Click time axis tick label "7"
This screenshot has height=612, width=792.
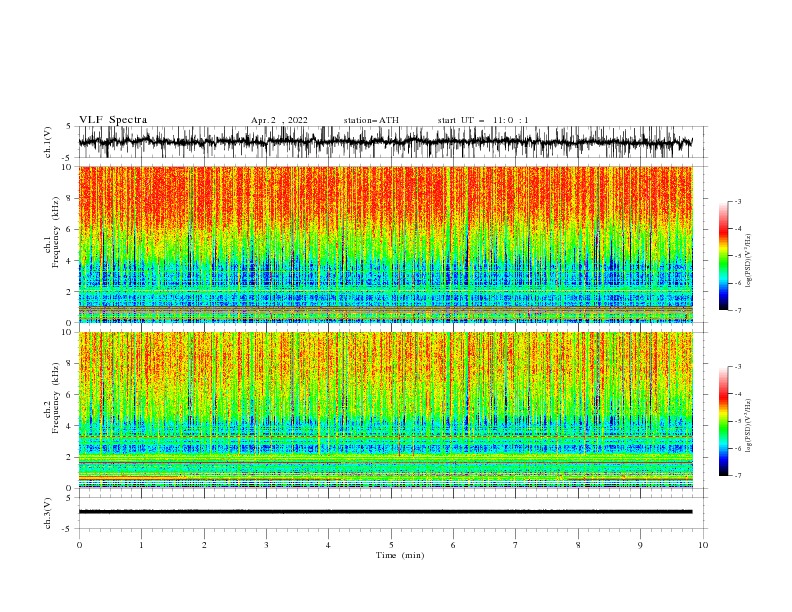point(516,545)
